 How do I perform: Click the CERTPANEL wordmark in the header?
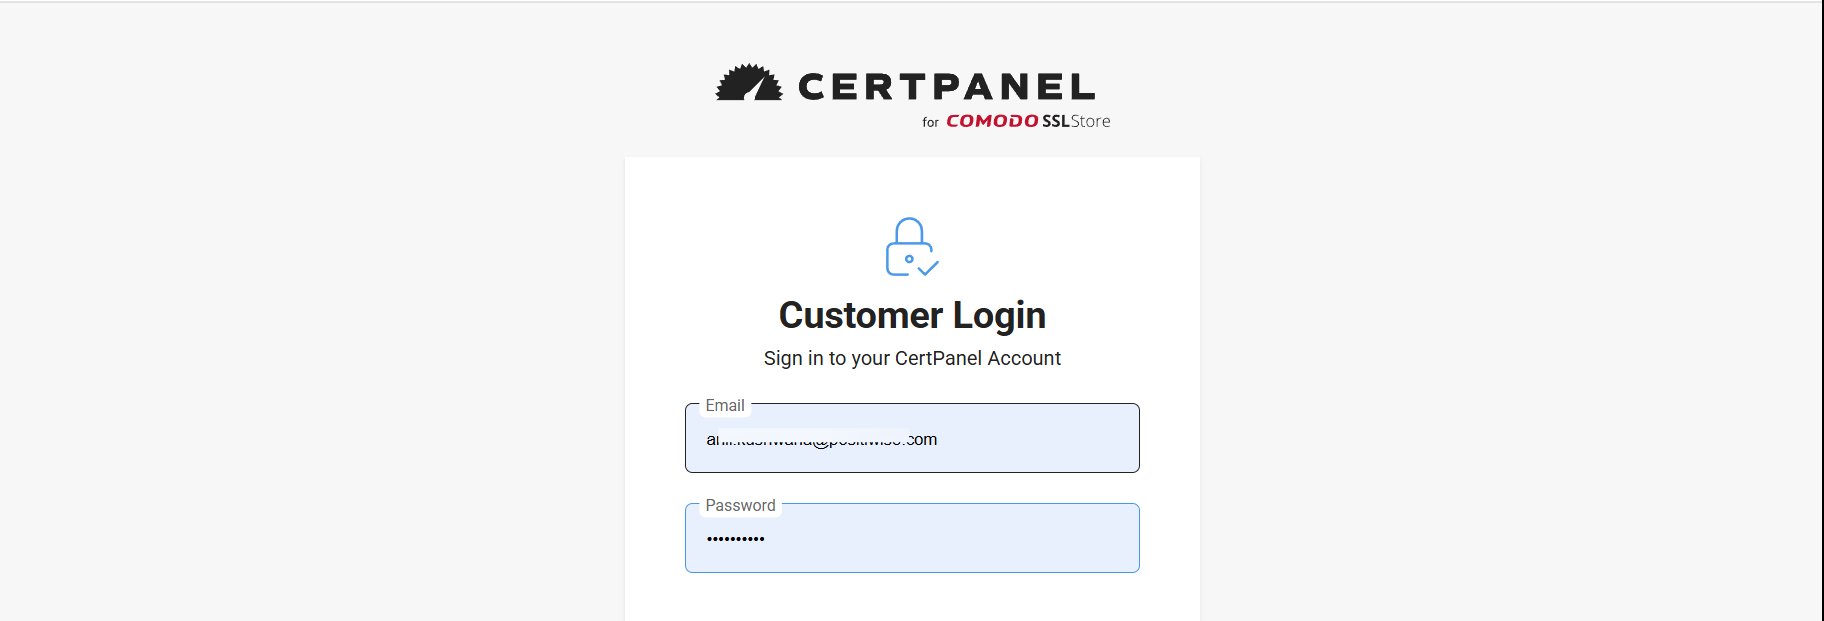point(946,87)
